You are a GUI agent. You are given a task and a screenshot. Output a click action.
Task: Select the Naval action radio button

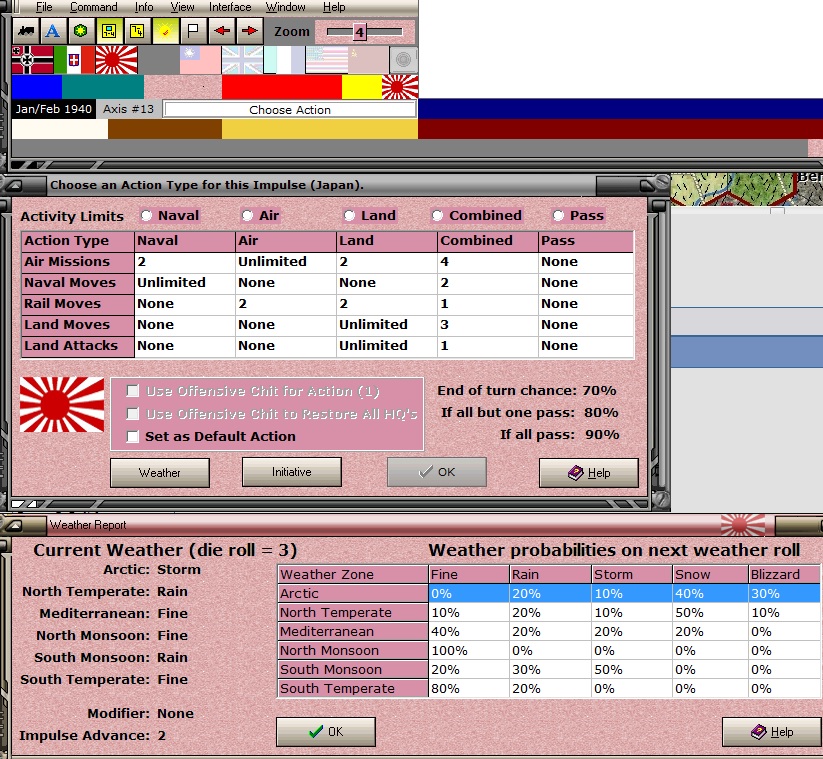146,216
